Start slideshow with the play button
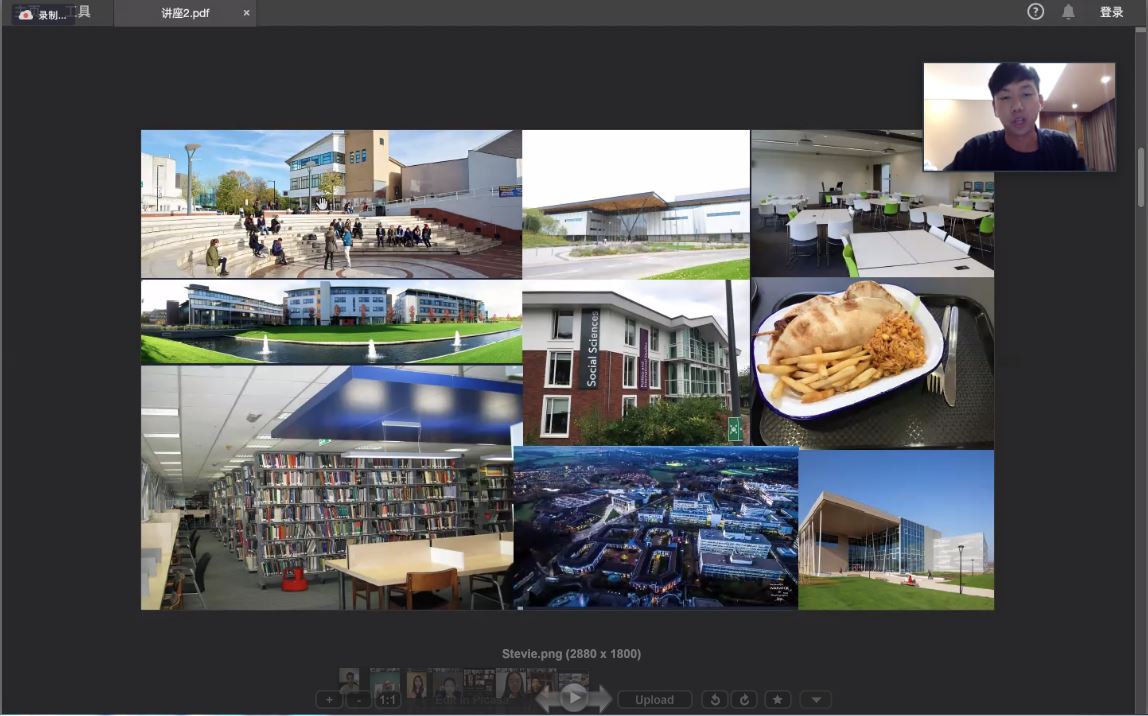 (573, 697)
